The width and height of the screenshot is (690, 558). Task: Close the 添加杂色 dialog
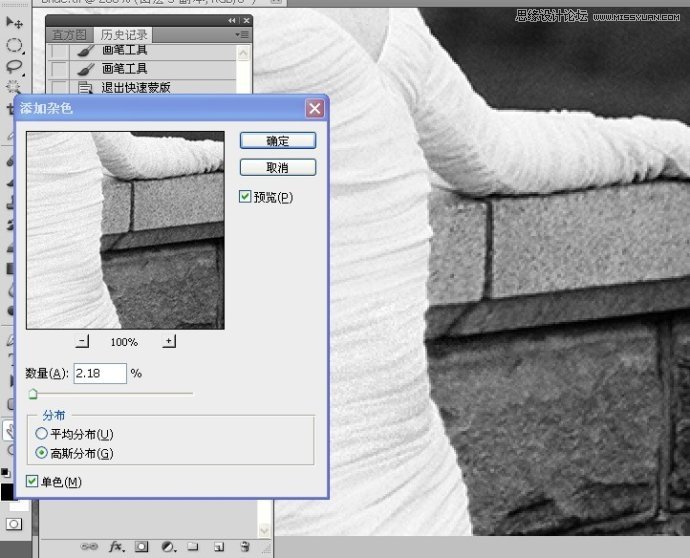click(x=315, y=108)
